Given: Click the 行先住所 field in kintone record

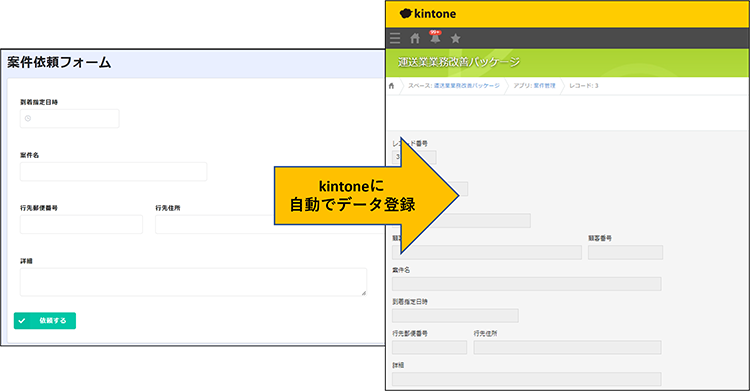Looking at the screenshot, I should coord(567,347).
